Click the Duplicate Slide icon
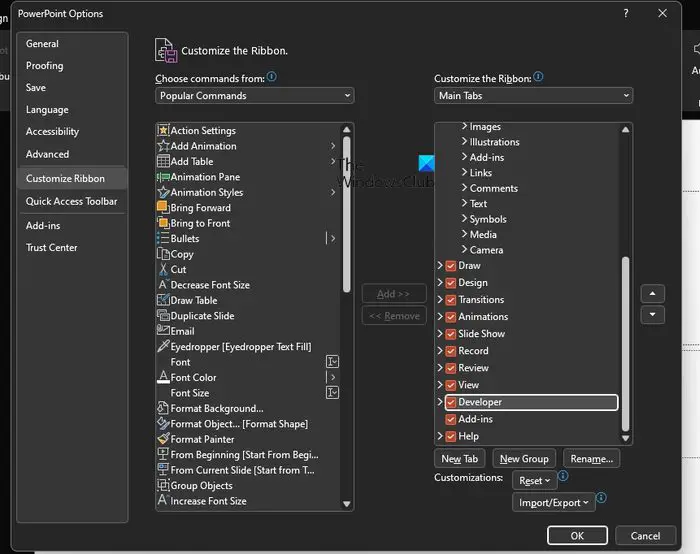The height and width of the screenshot is (554, 700). (163, 315)
